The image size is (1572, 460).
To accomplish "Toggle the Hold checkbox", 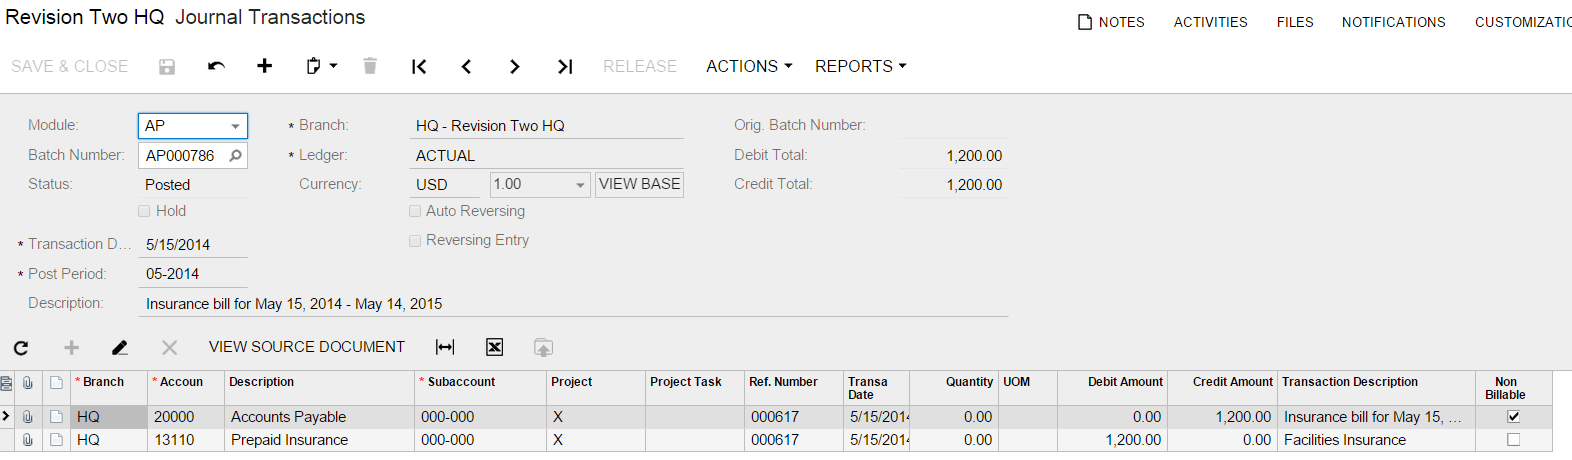I will (x=144, y=211).
